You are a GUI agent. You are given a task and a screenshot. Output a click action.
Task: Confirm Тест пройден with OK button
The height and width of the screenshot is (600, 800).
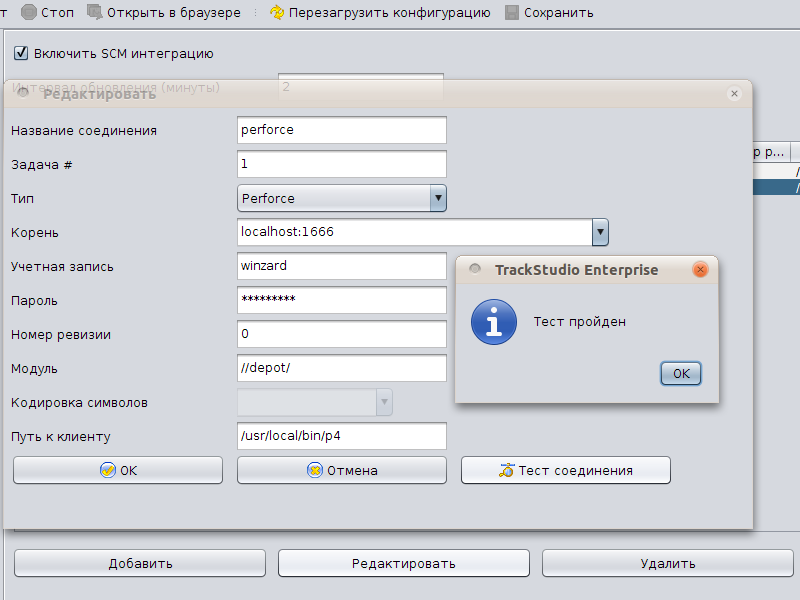point(681,373)
